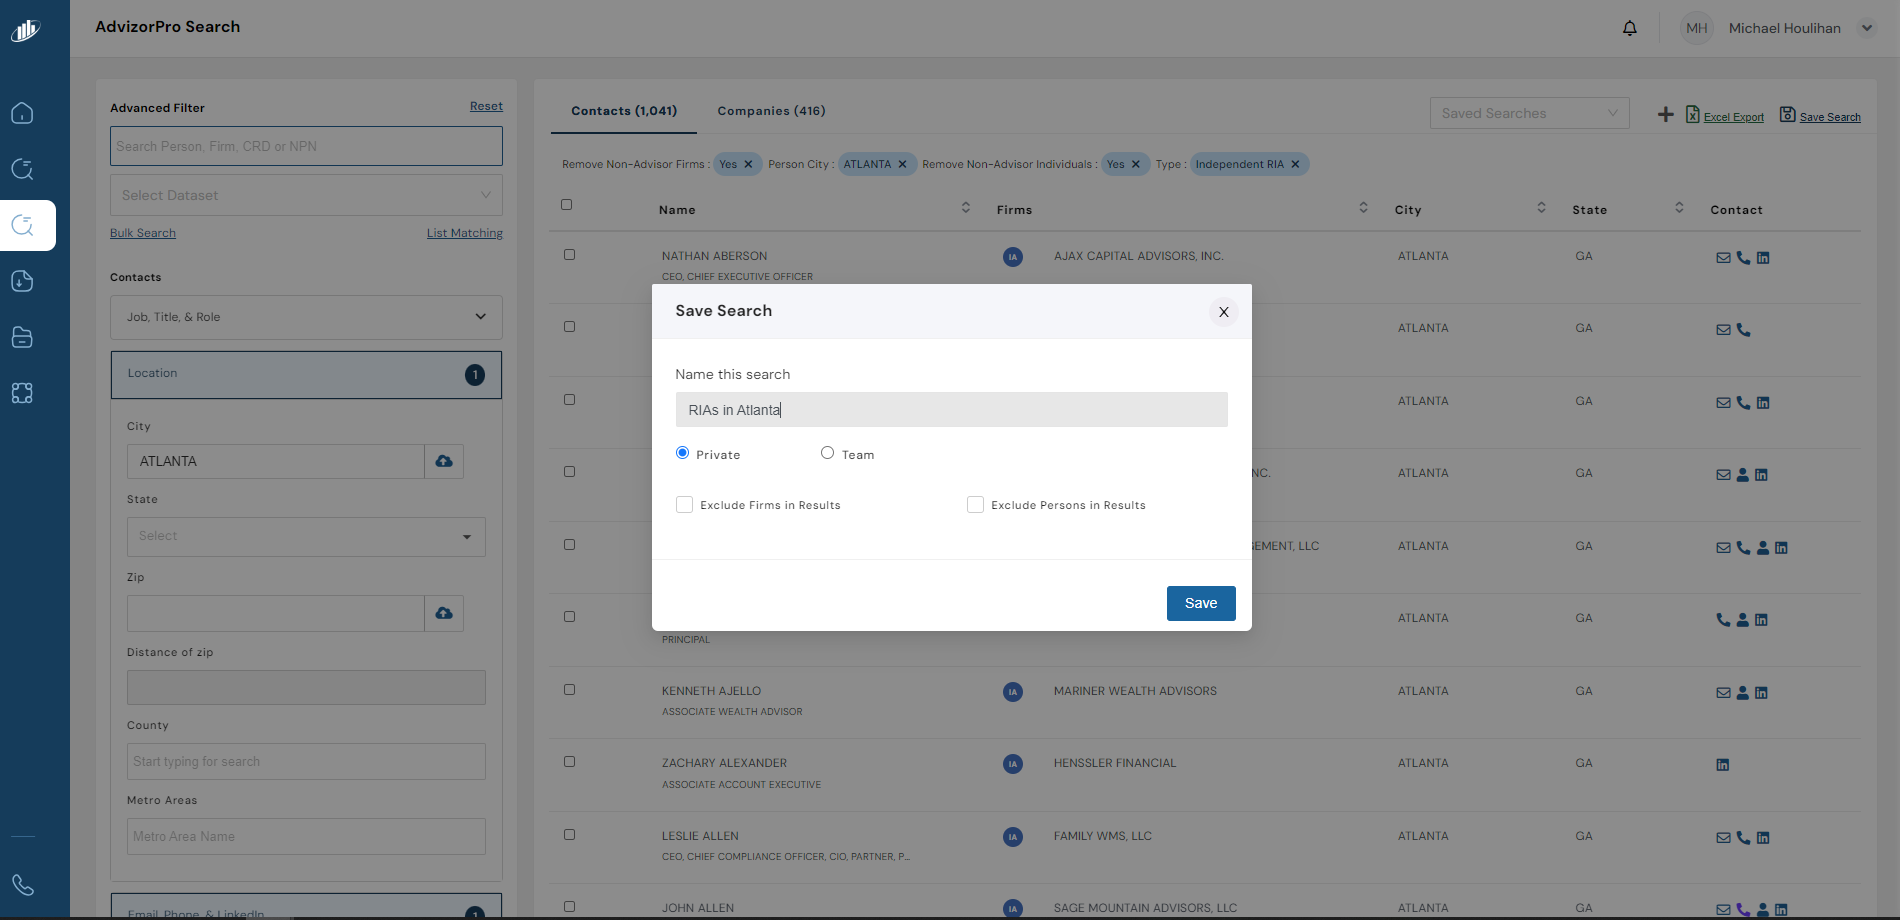
Task: Click the Reset link in Advanced Filter
Action: (x=486, y=106)
